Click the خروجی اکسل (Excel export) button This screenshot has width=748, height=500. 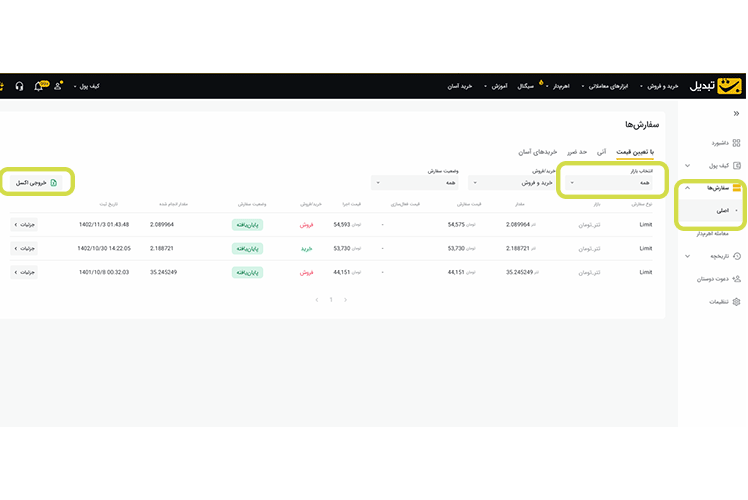37,182
